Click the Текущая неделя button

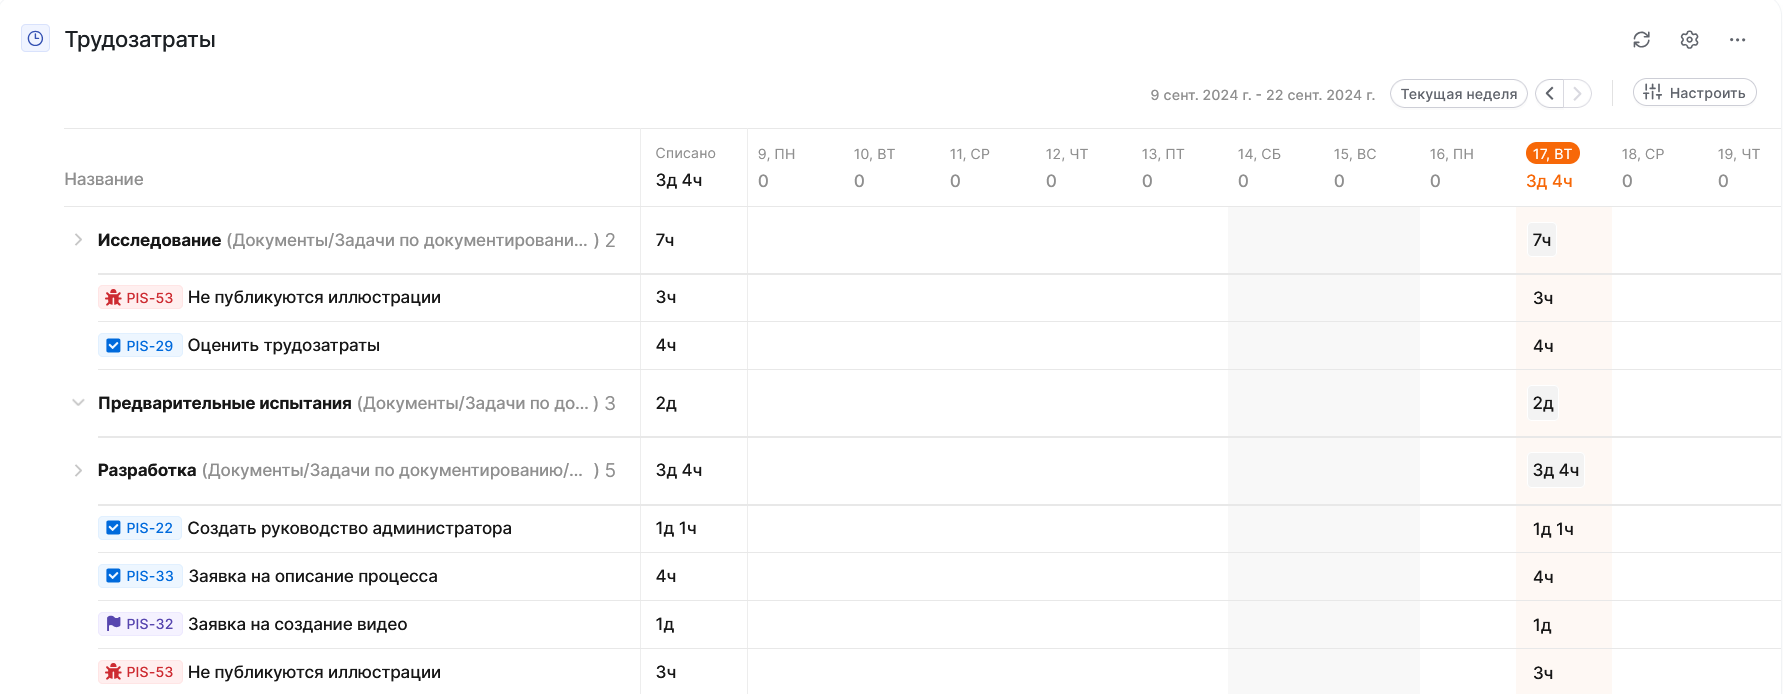(1458, 94)
